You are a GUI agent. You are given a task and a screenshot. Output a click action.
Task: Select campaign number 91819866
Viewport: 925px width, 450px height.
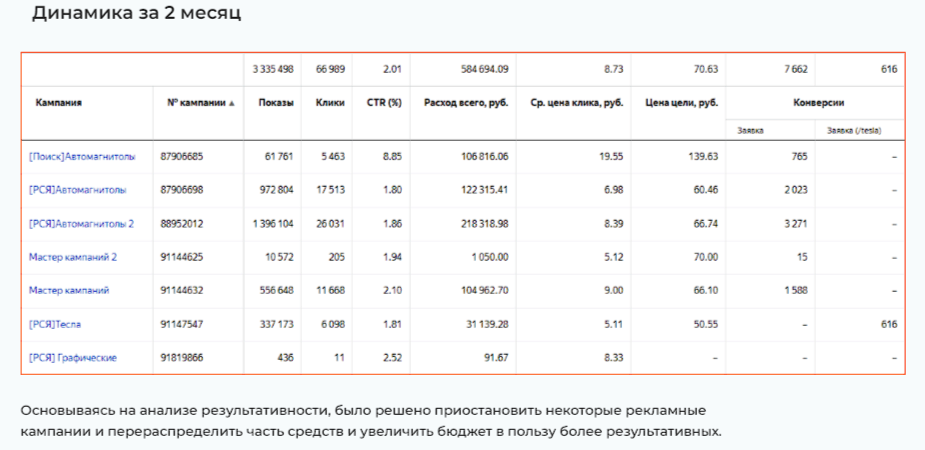click(x=183, y=358)
